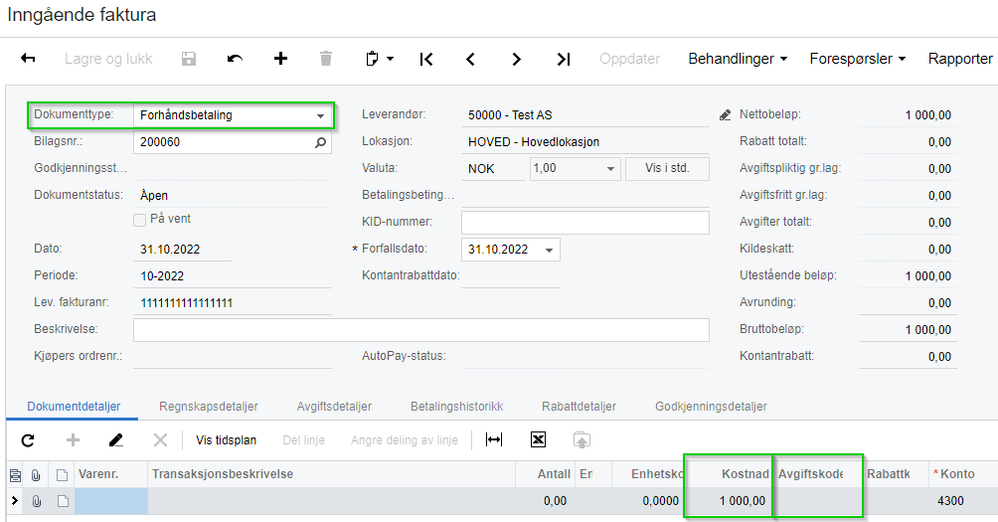
Task: Click the Vis i std. button
Action: pyautogui.click(x=667, y=169)
